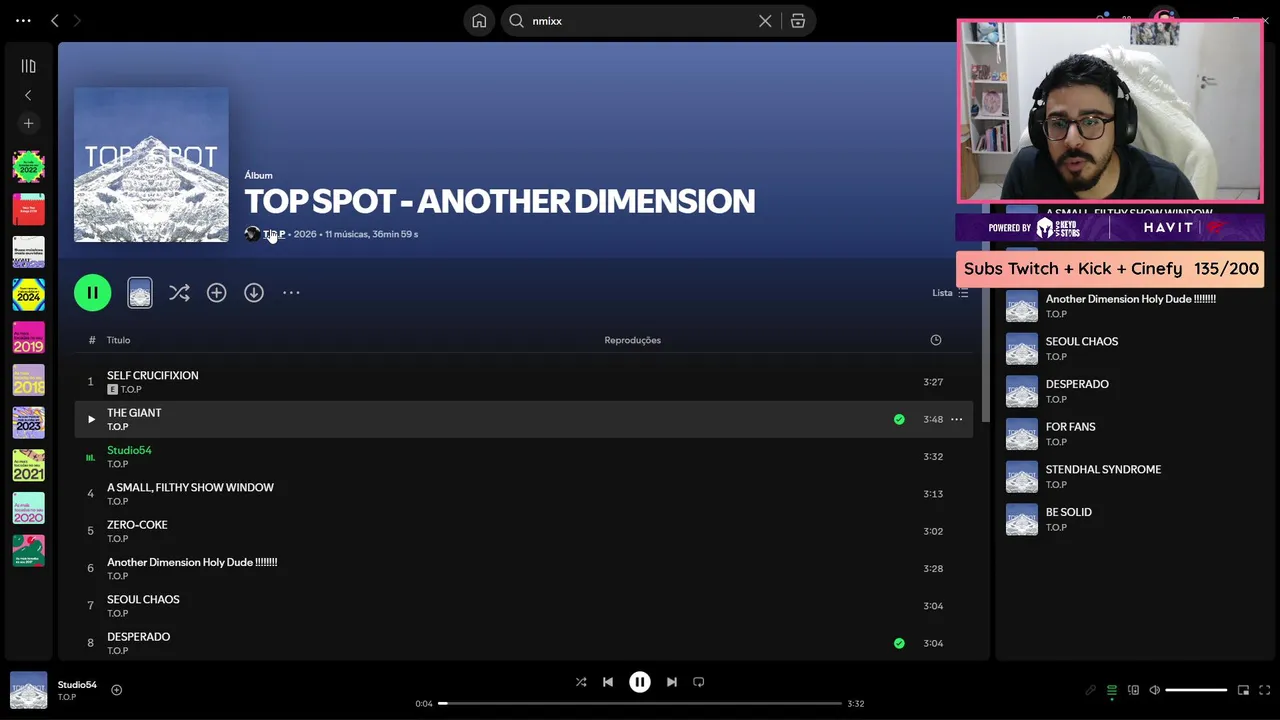Pause the album with the green button
This screenshot has height=720, width=1280.
click(92, 293)
